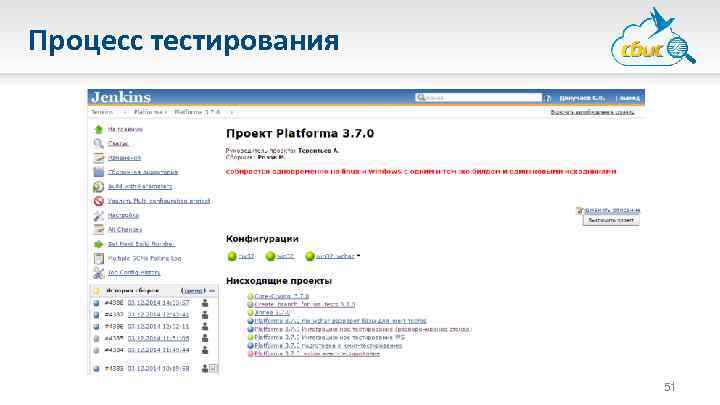Click the user icon beside the 11:49:44 build
Image resolution: width=720 pixels, height=405 pixels.
[205, 350]
